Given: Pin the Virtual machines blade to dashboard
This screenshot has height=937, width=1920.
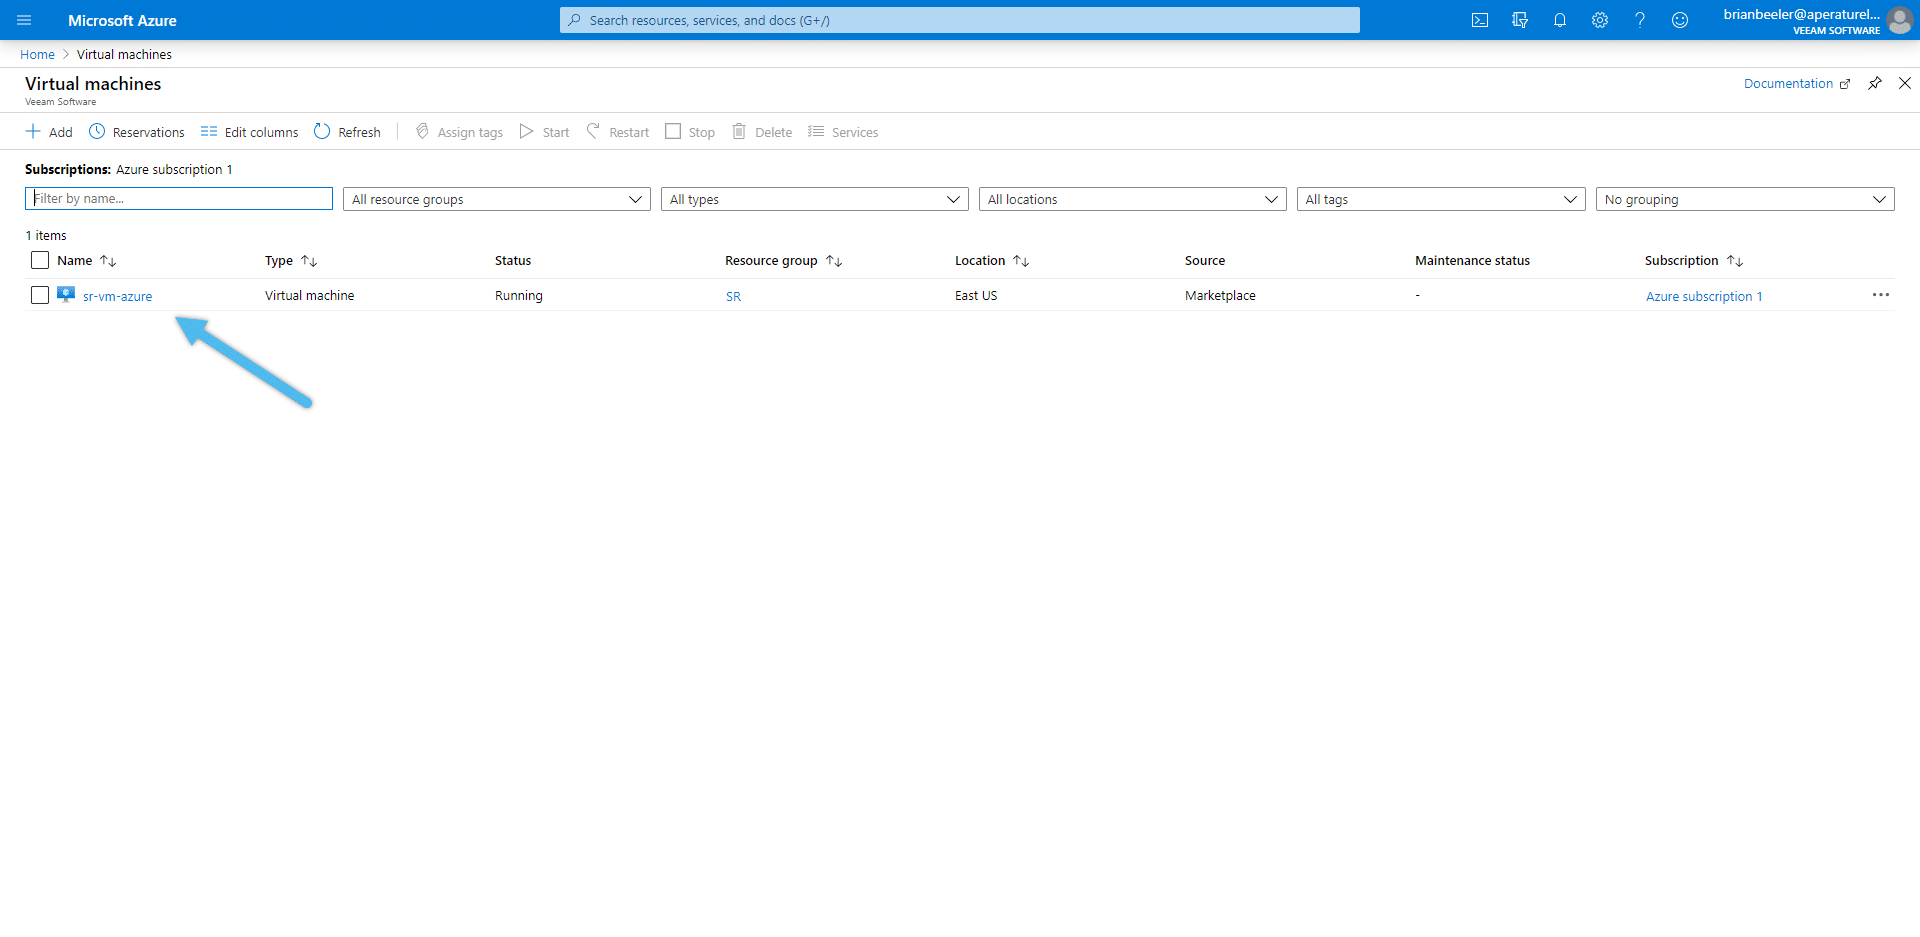Looking at the screenshot, I should tap(1875, 83).
